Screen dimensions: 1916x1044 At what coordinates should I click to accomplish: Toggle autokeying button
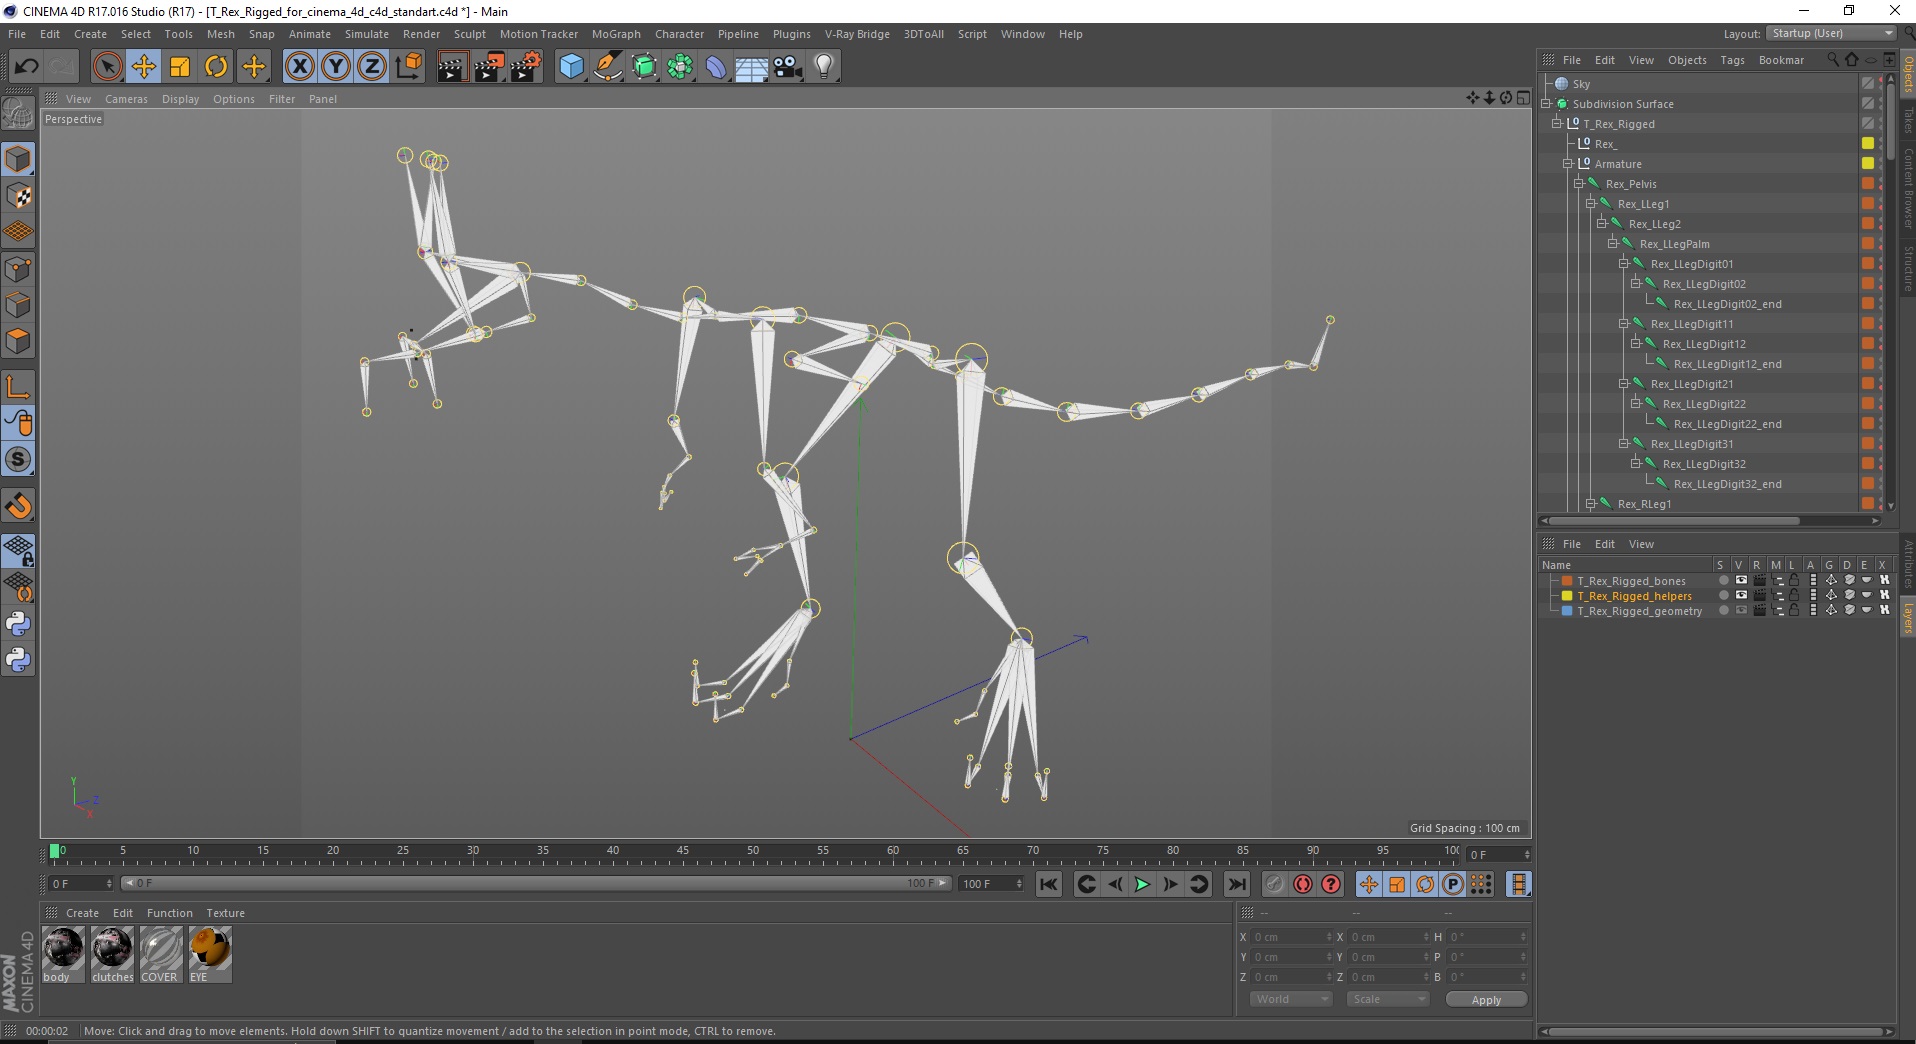[x=1302, y=884]
